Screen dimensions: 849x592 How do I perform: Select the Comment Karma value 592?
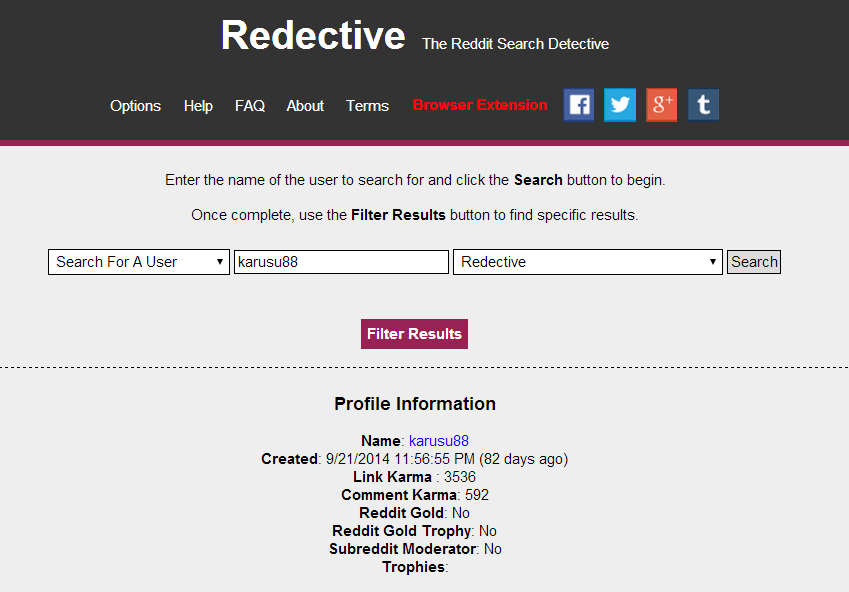pyautogui.click(x=476, y=495)
